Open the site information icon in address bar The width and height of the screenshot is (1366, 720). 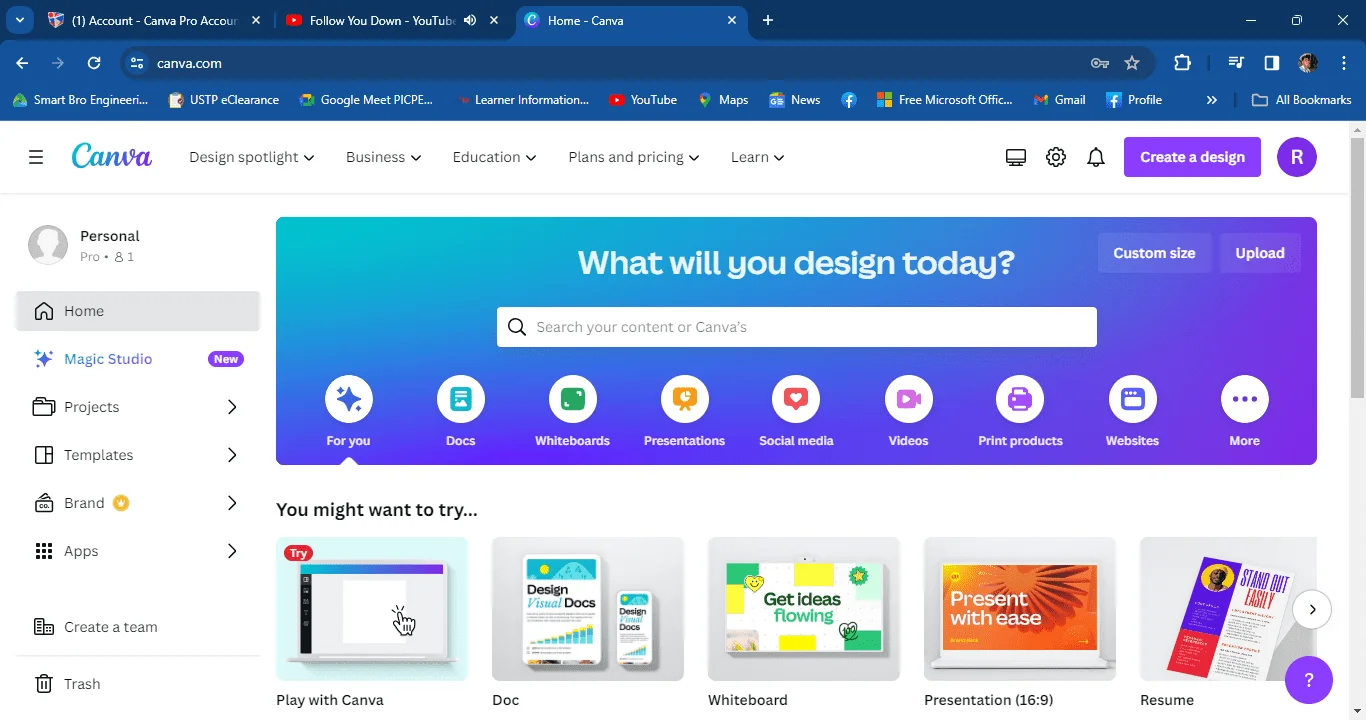[x=137, y=63]
